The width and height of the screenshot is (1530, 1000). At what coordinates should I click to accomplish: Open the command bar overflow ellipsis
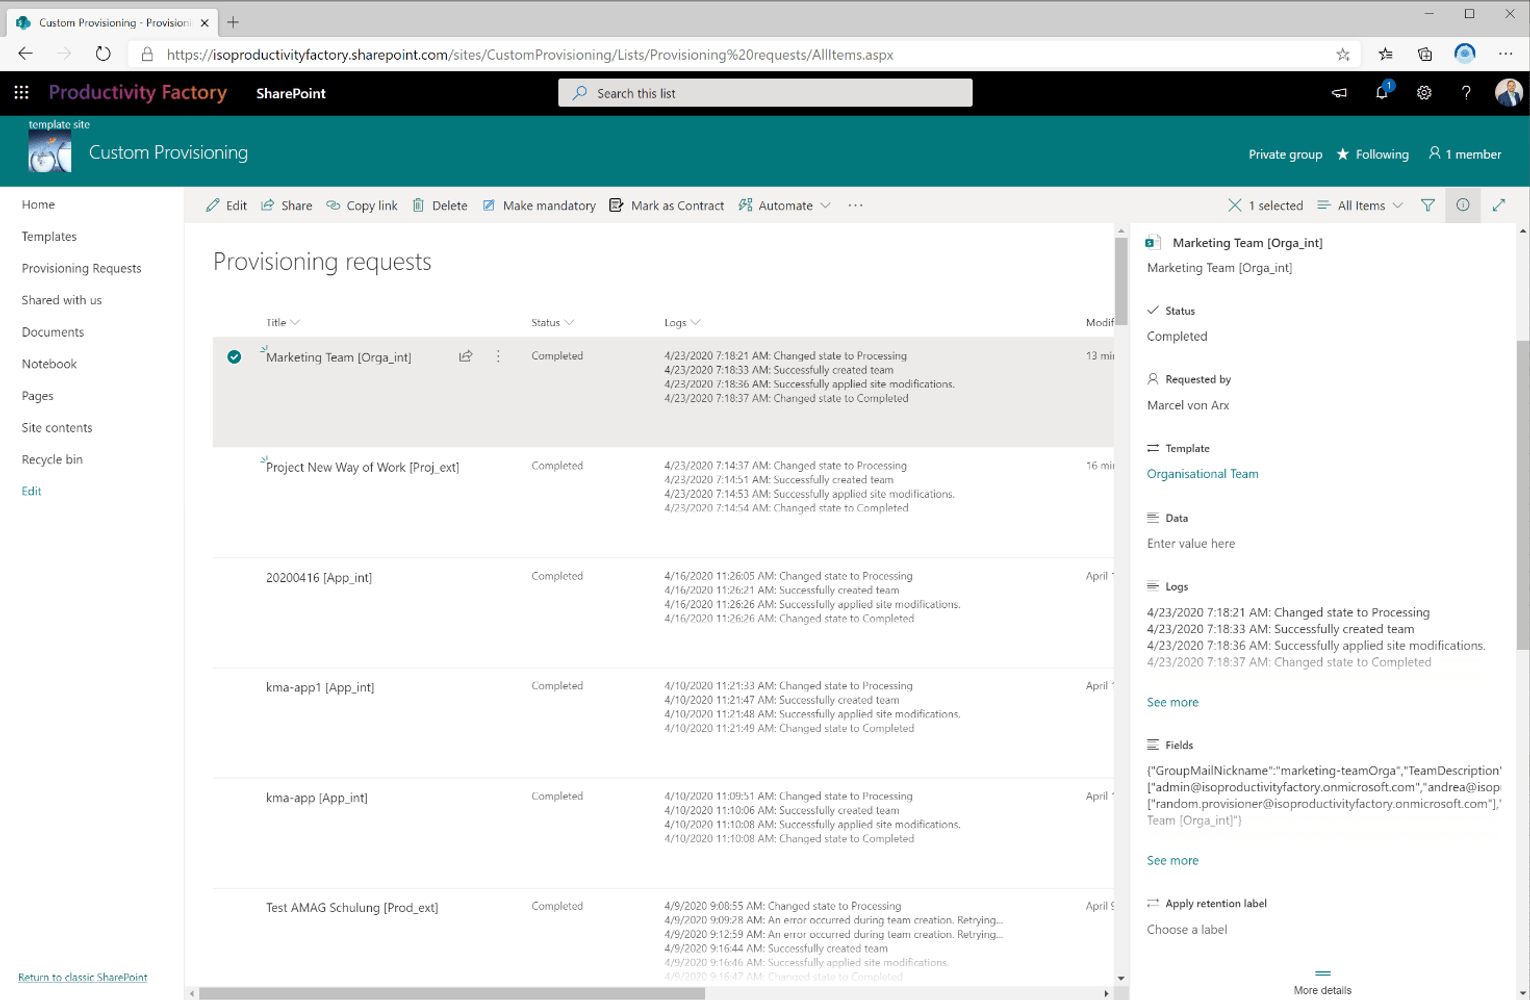pyautogui.click(x=855, y=205)
